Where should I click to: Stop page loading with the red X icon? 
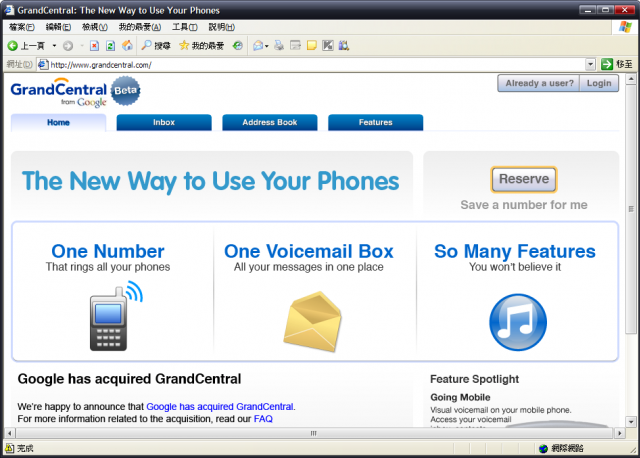tap(94, 46)
